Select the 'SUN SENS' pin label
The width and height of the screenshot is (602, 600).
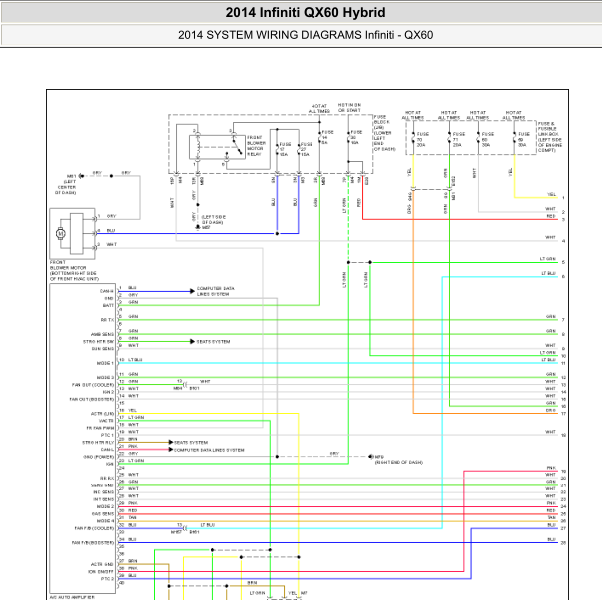click(x=103, y=349)
